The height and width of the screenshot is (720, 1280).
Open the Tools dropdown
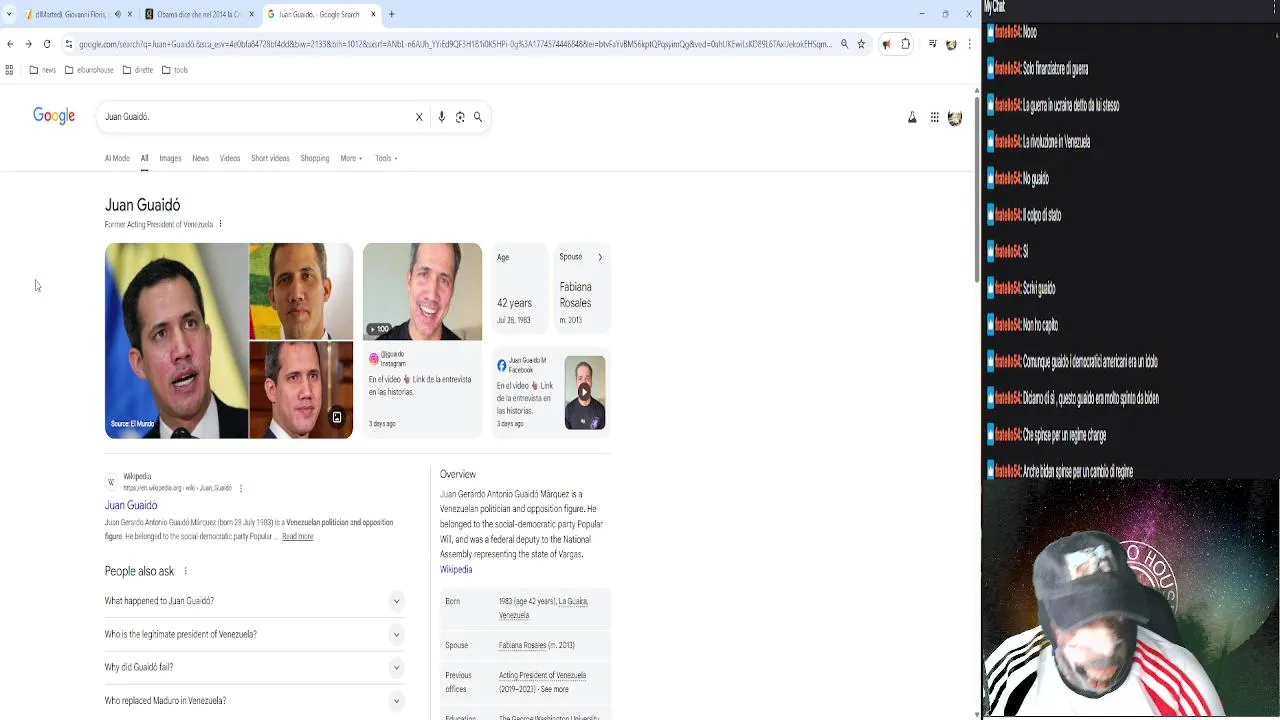[386, 158]
